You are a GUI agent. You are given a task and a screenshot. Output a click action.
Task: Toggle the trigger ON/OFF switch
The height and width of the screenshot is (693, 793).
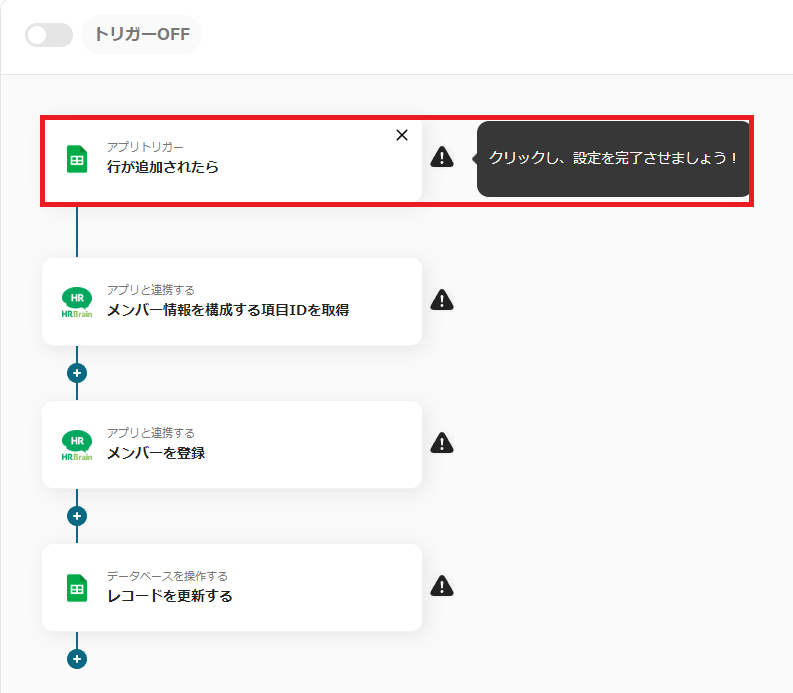tap(49, 35)
